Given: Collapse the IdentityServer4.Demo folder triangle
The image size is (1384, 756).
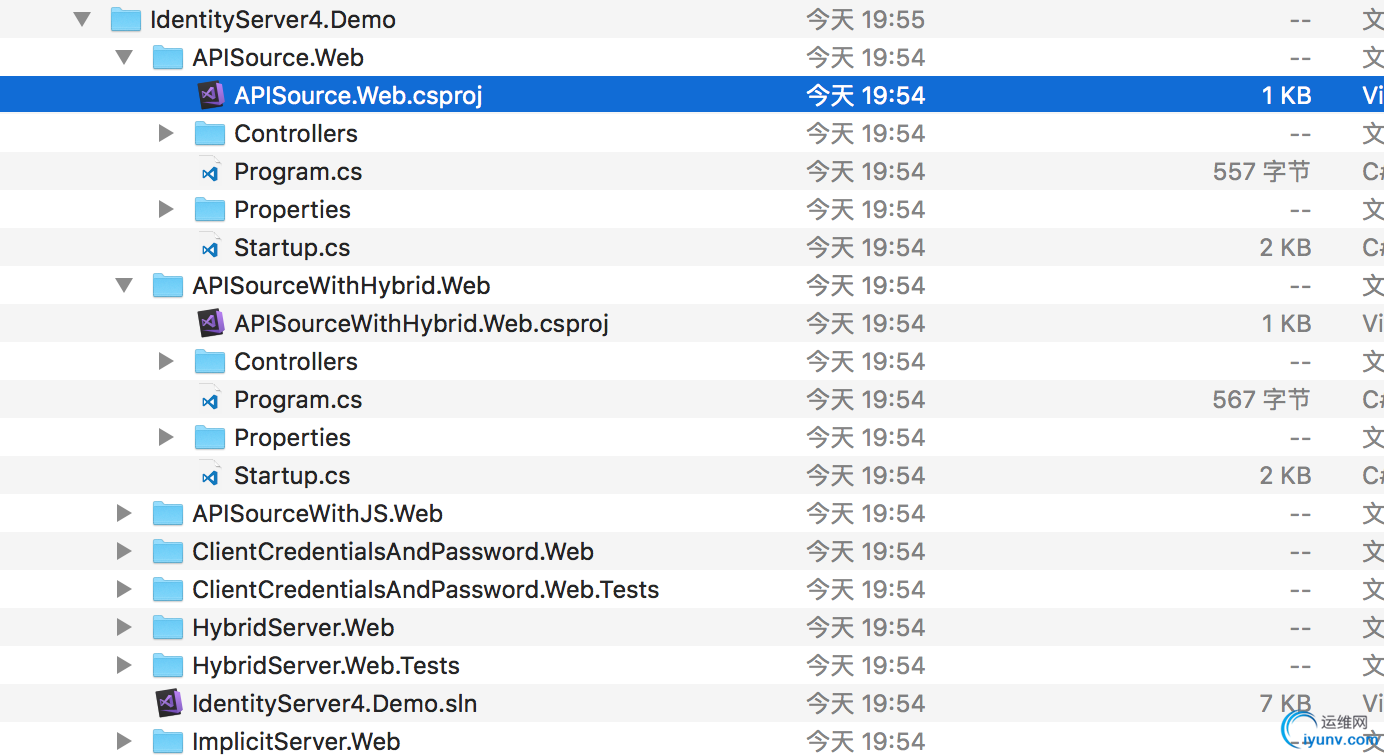Looking at the screenshot, I should (82, 19).
